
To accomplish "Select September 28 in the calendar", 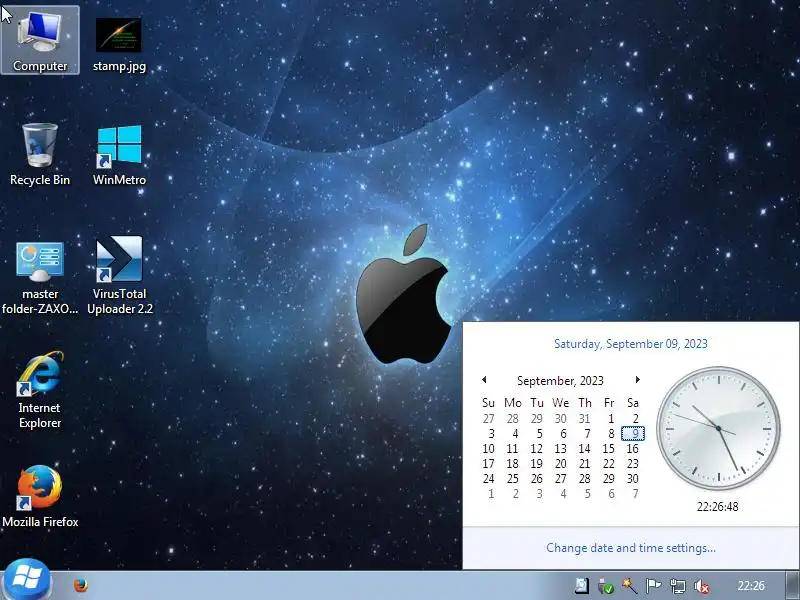I will click(x=585, y=479).
